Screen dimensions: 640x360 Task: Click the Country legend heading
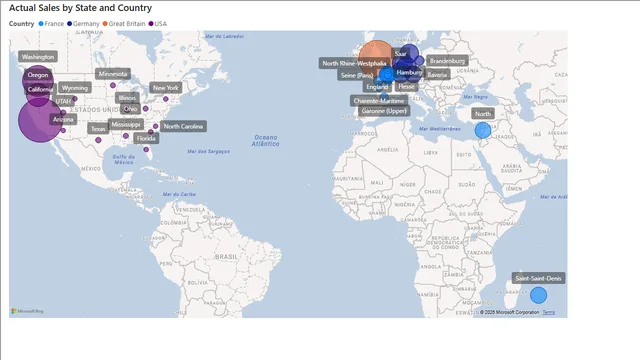click(22, 24)
